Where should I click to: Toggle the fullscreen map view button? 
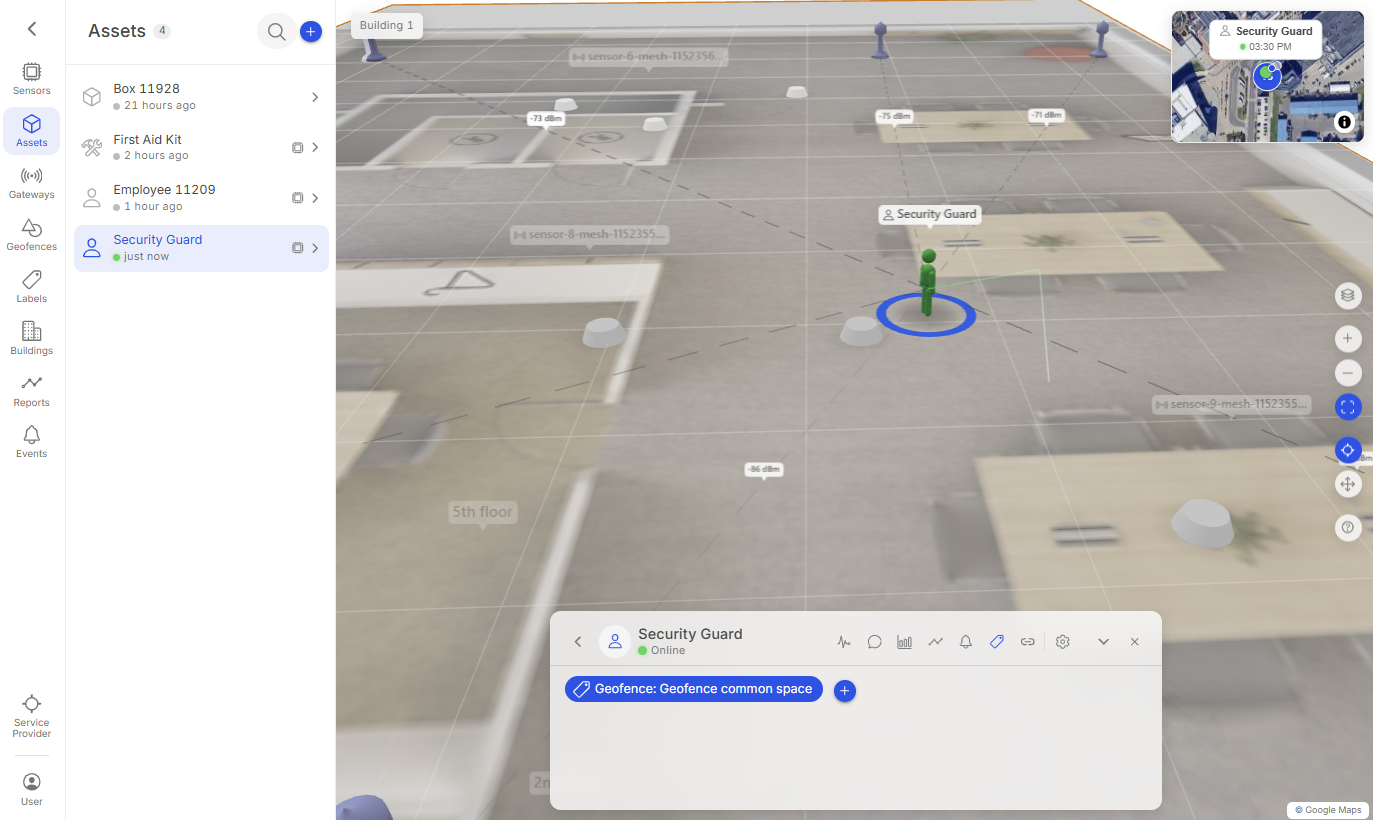coord(1348,407)
